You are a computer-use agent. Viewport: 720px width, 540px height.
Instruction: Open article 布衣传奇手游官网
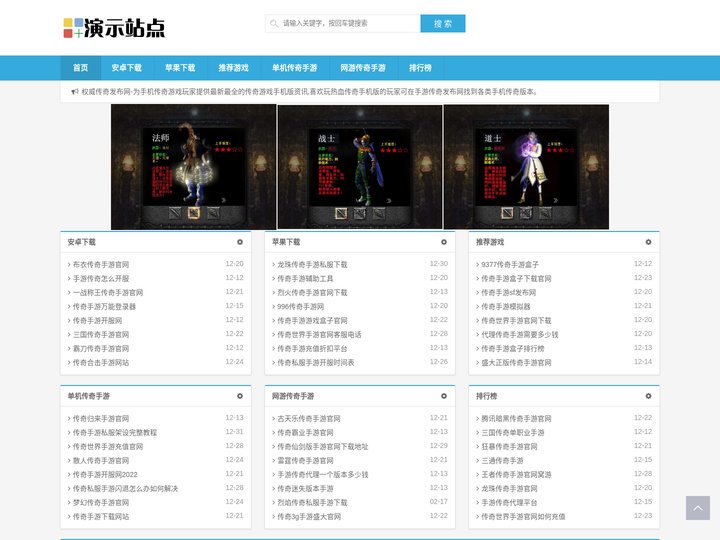pos(101,264)
